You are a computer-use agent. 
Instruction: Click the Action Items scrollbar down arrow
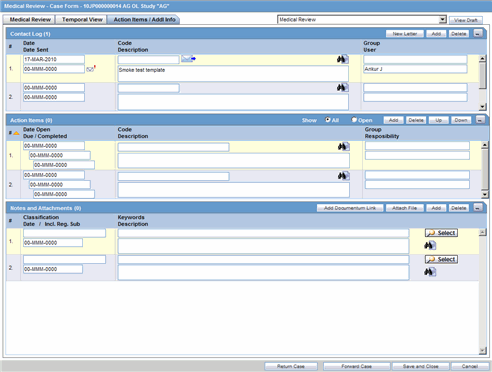point(485,194)
